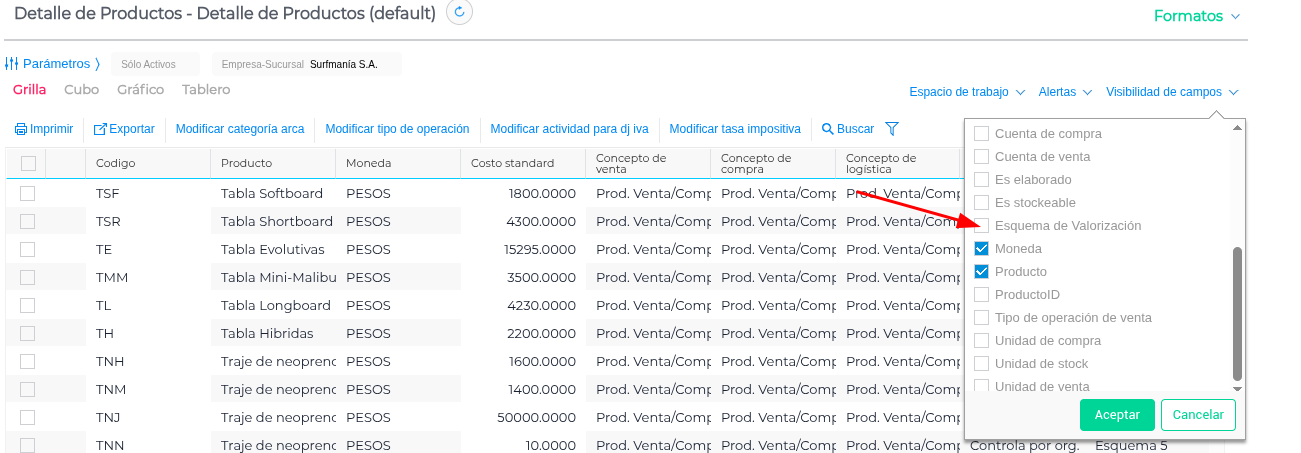This screenshot has width=1301, height=453.
Task: Click the field list vertical scrollbar thumb
Action: pos(1237,312)
